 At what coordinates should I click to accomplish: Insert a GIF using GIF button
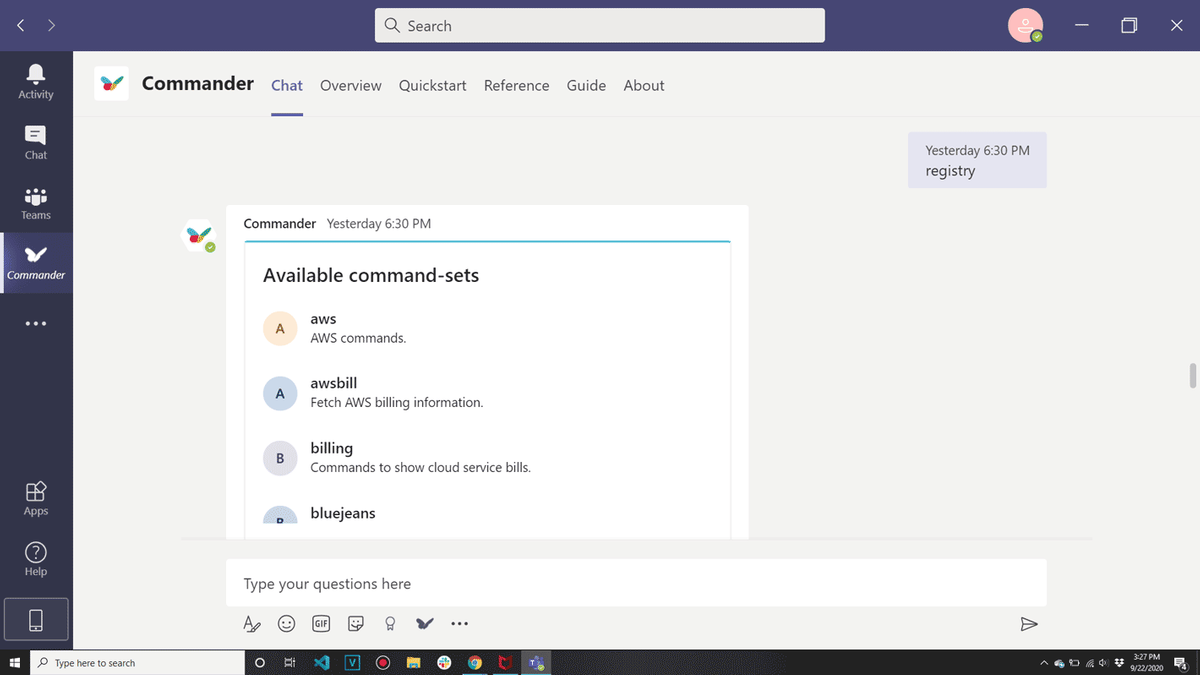pyautogui.click(x=321, y=624)
